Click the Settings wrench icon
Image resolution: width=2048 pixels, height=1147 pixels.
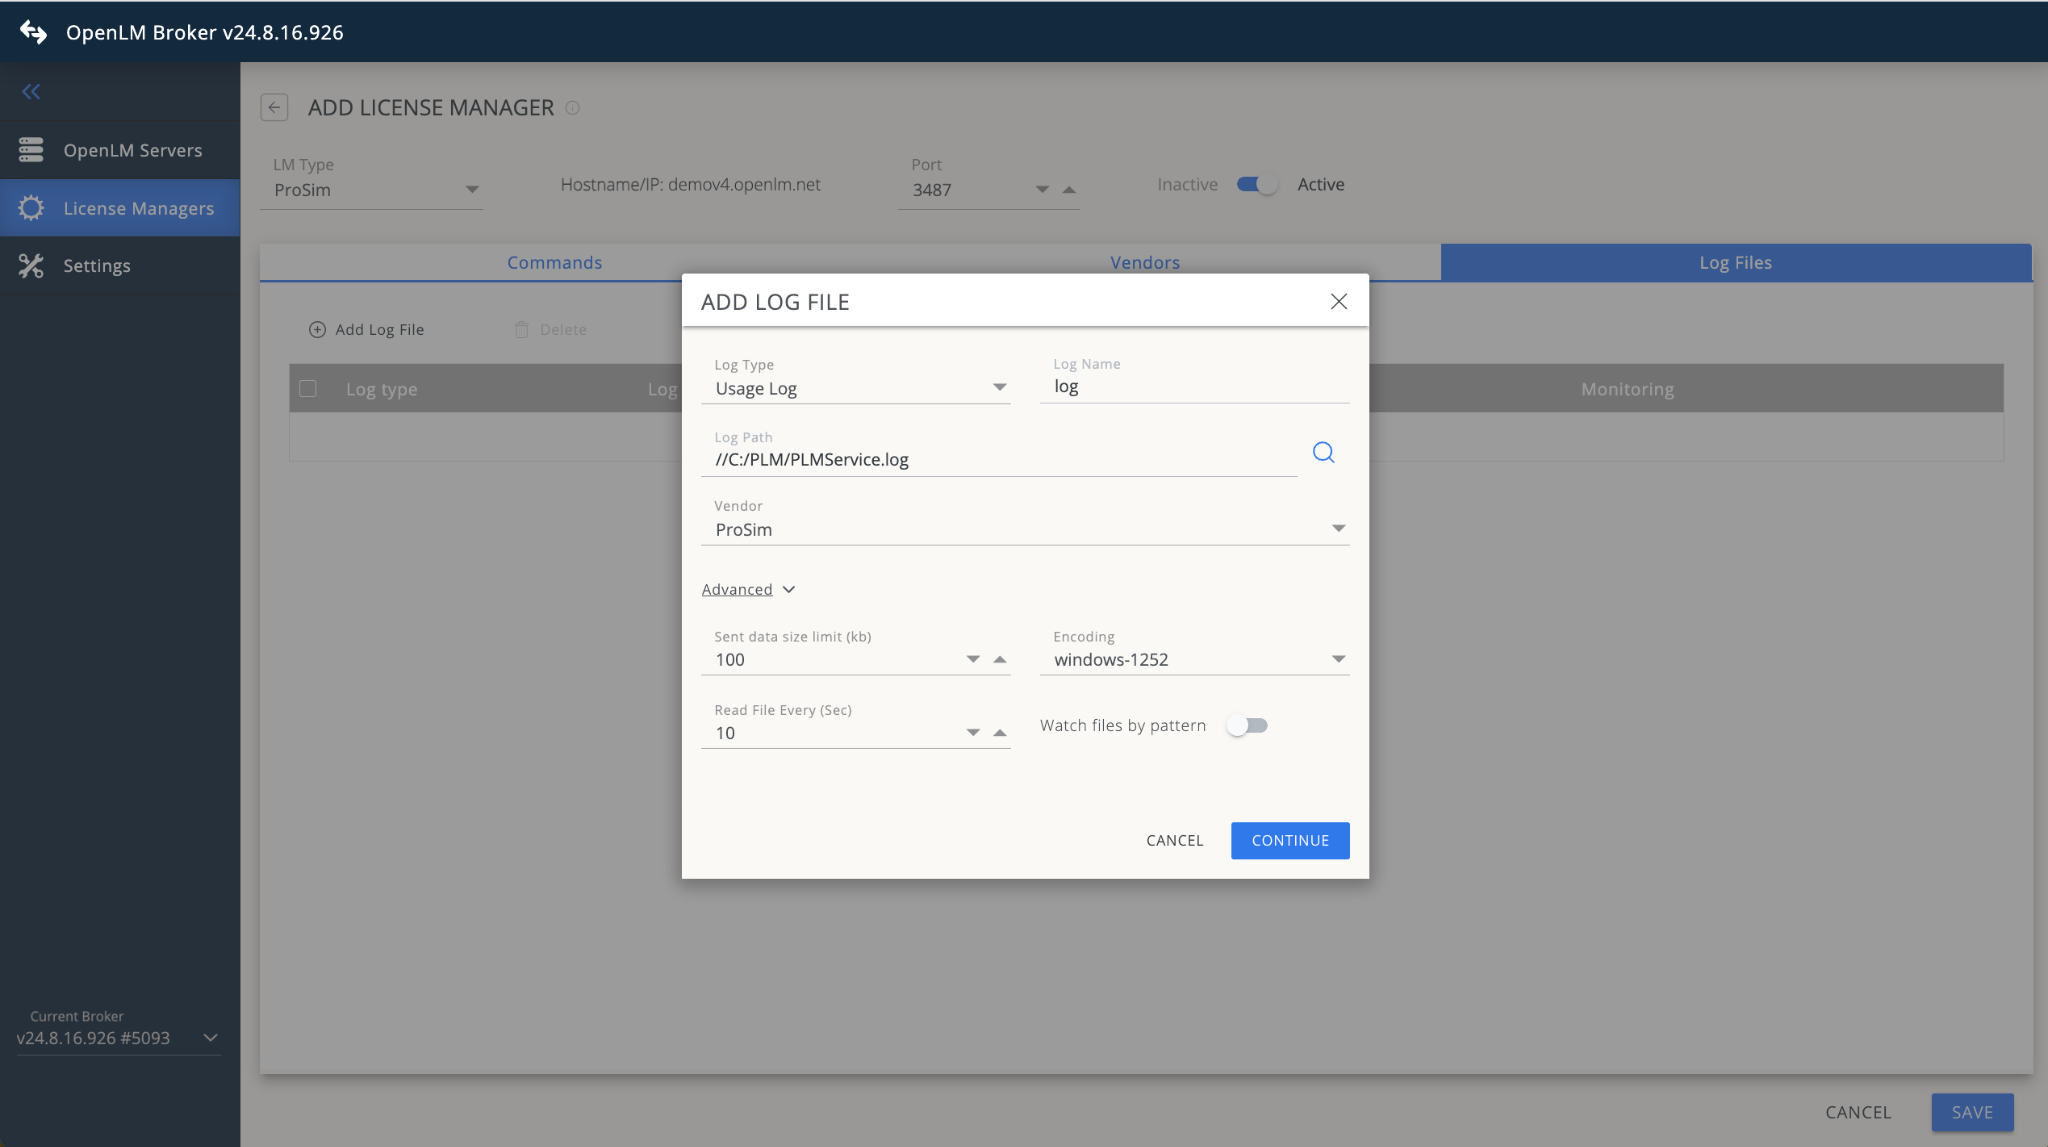coord(31,266)
